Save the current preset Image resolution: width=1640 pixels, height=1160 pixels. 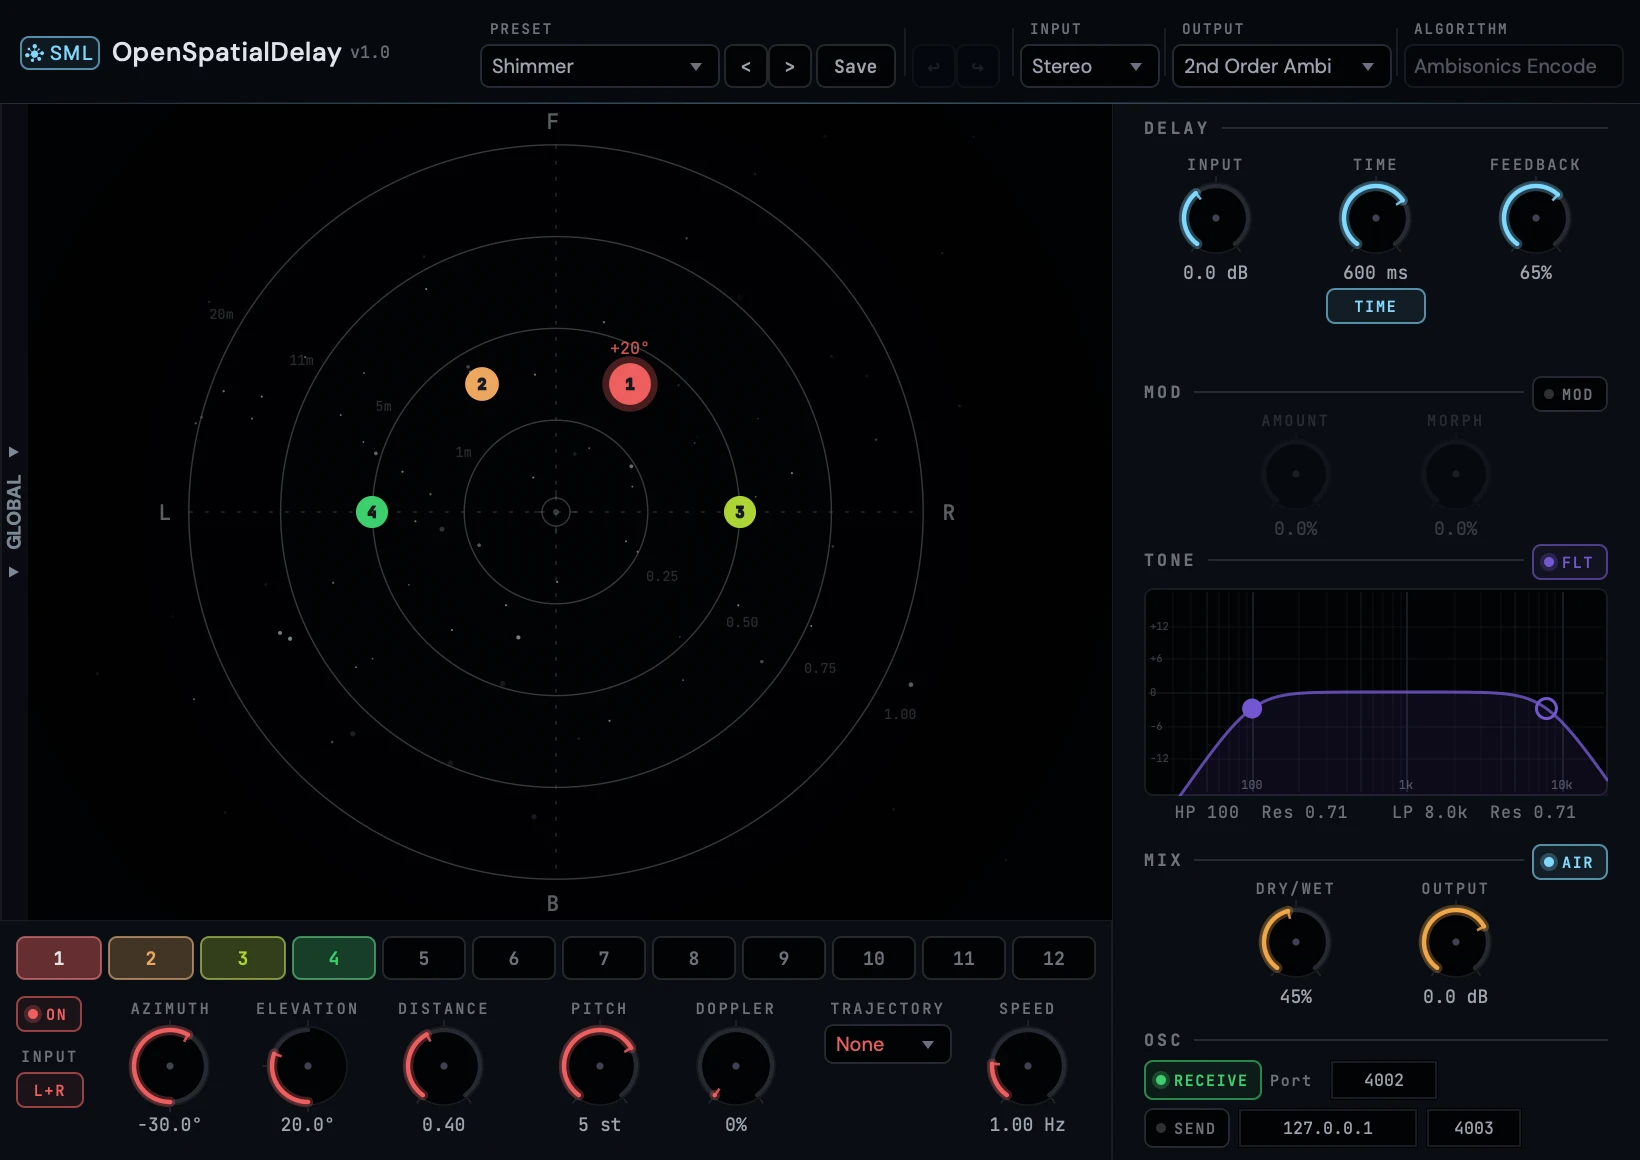856,66
